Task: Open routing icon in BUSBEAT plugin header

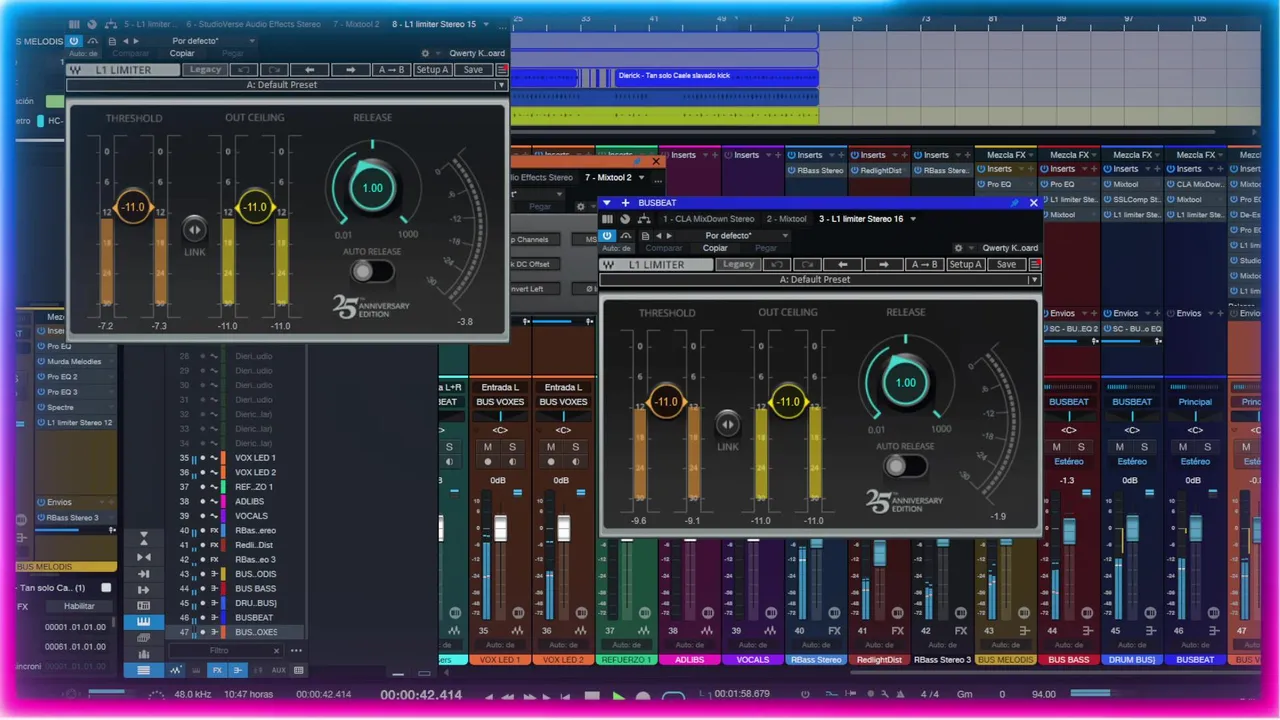Action: point(644,219)
